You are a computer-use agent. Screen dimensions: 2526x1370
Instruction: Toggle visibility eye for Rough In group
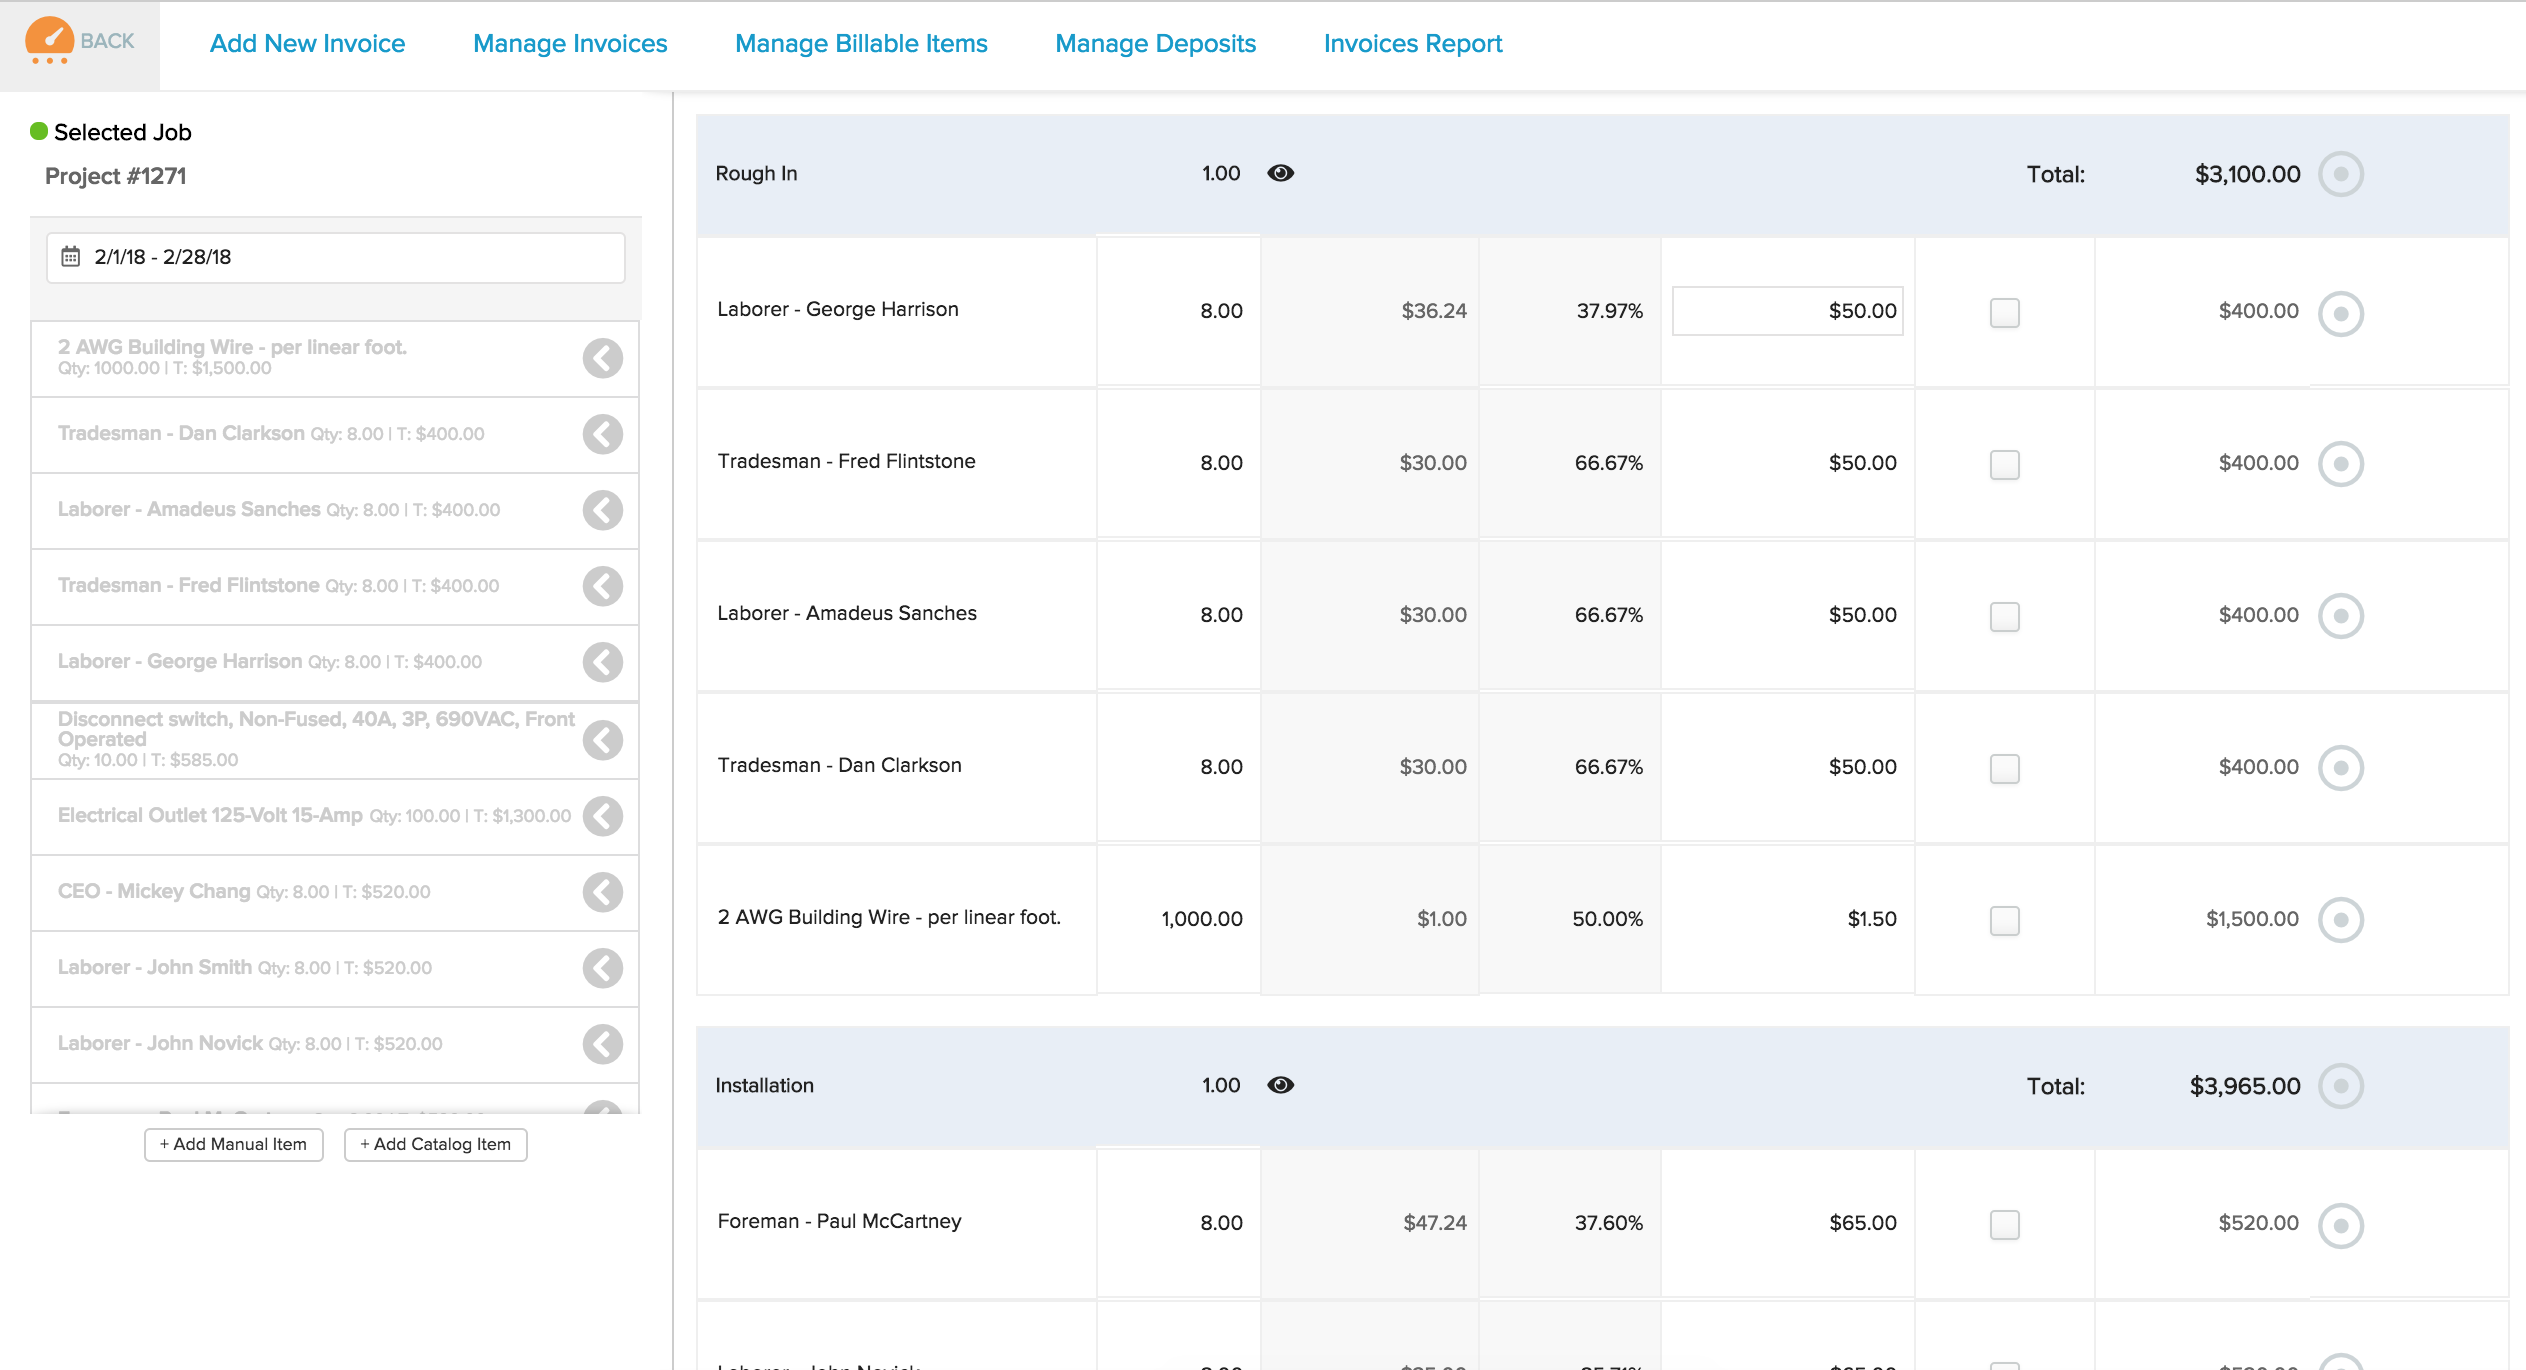1281,173
